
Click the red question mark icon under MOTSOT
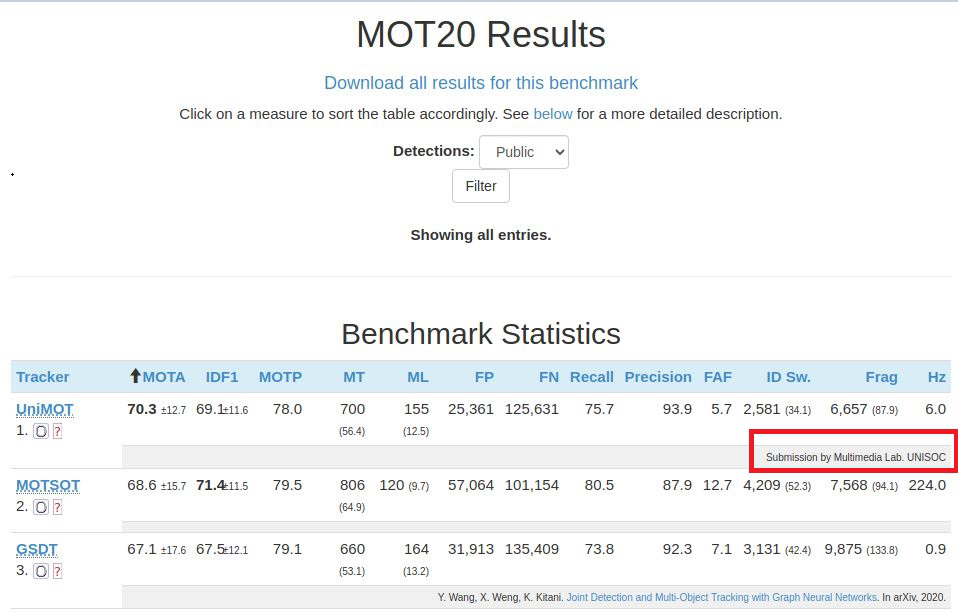coord(57,507)
